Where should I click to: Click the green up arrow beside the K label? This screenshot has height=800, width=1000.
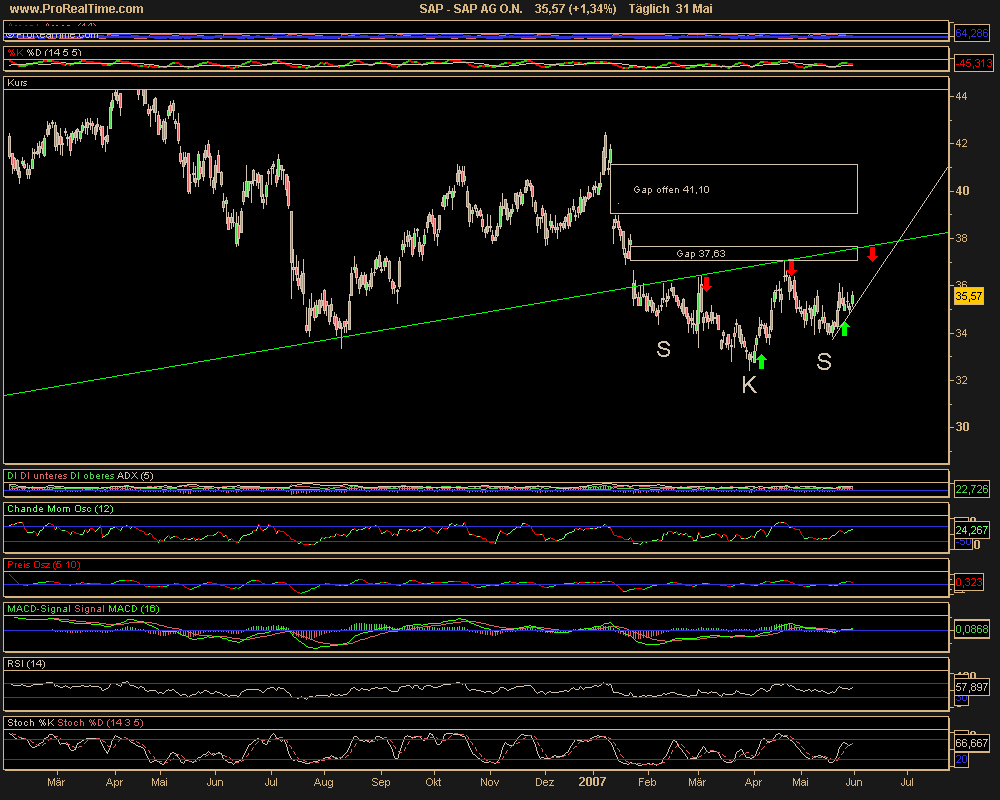point(761,361)
